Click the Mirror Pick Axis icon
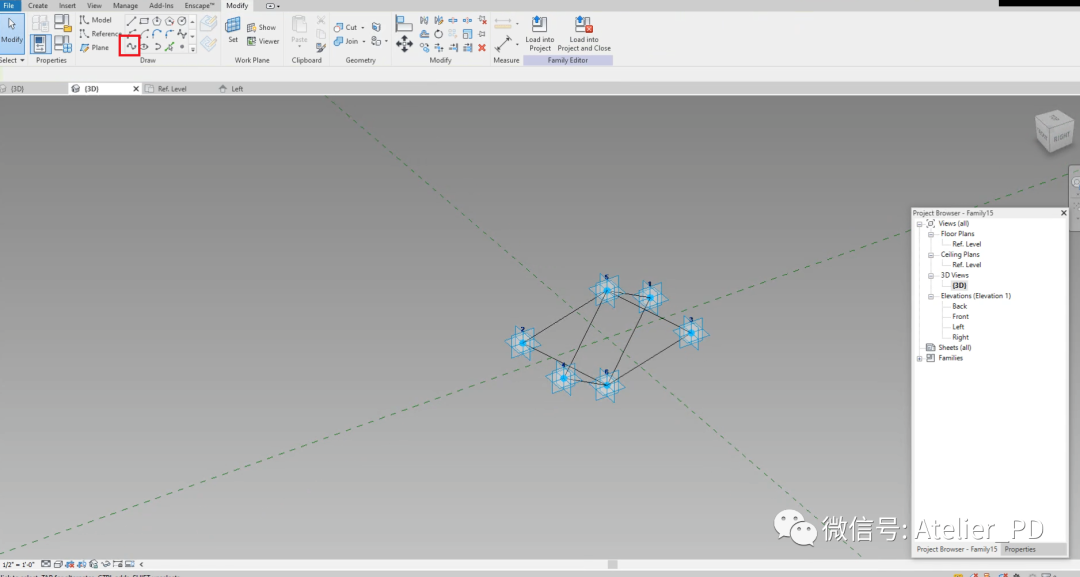Screen dimensions: 1080x577 click(x=424, y=20)
